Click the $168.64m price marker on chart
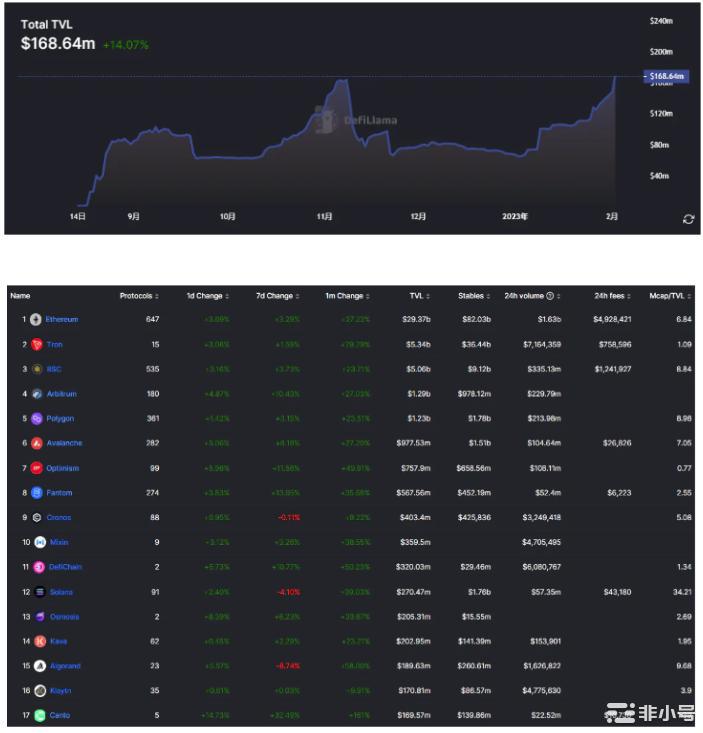703x733 pixels. 665,76
